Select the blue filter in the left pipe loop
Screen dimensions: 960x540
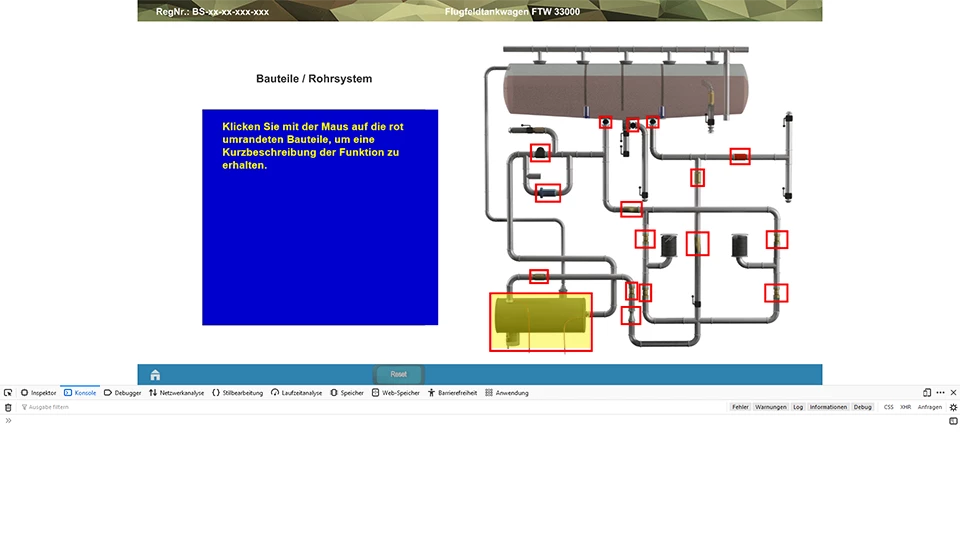[548, 193]
